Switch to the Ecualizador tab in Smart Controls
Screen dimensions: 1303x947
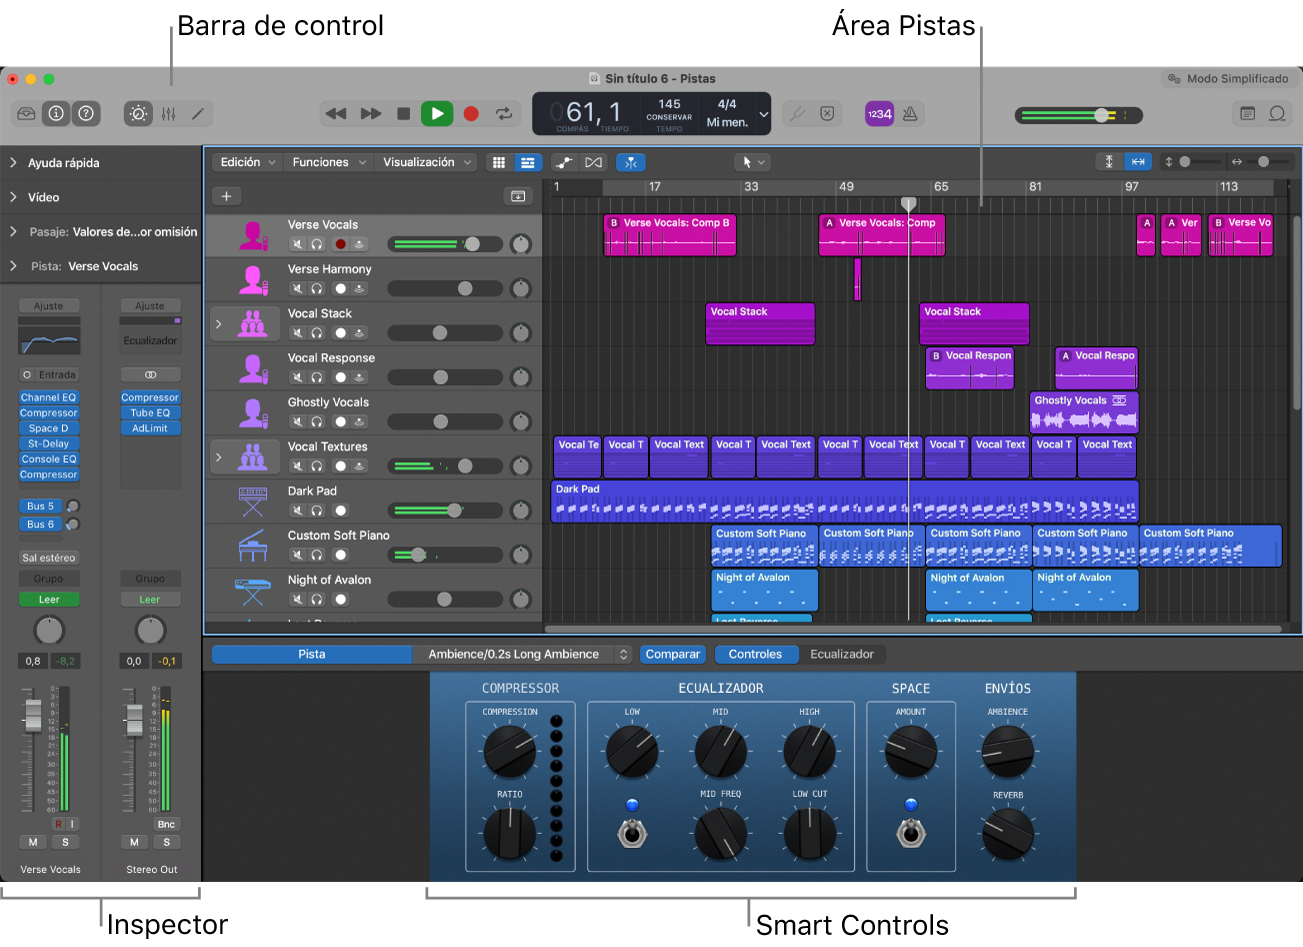[844, 654]
